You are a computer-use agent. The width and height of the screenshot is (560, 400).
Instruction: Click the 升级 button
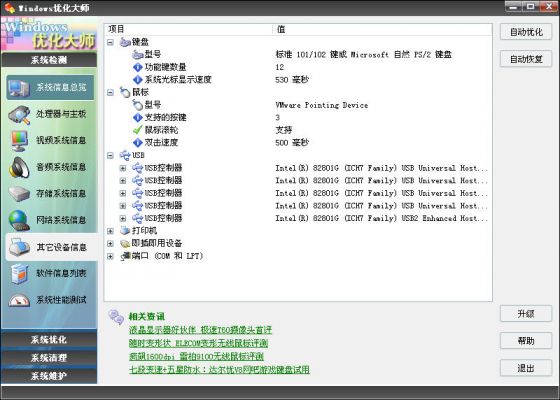point(526,314)
